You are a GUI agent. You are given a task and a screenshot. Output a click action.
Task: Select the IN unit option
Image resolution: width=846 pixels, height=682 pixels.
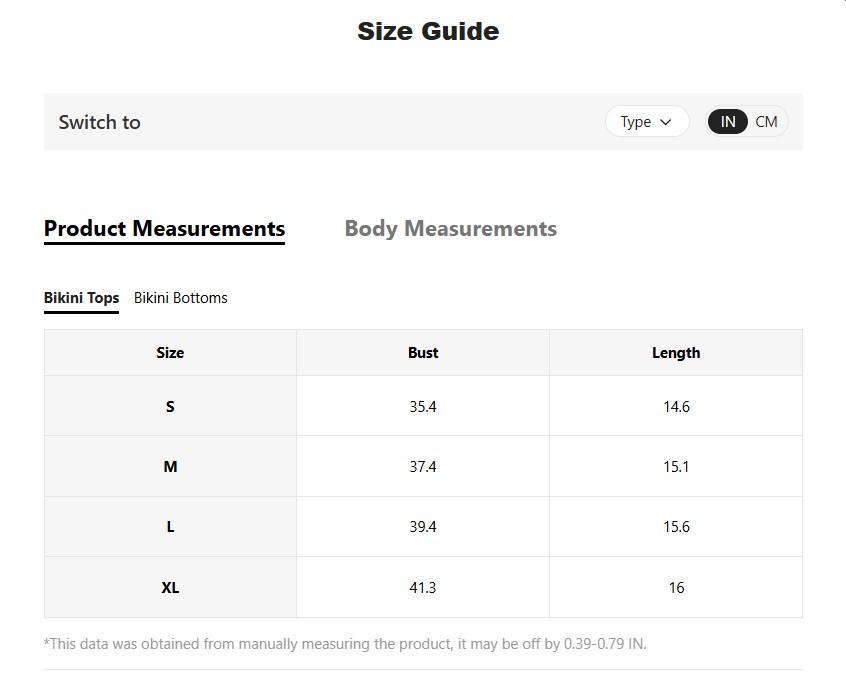(x=727, y=122)
